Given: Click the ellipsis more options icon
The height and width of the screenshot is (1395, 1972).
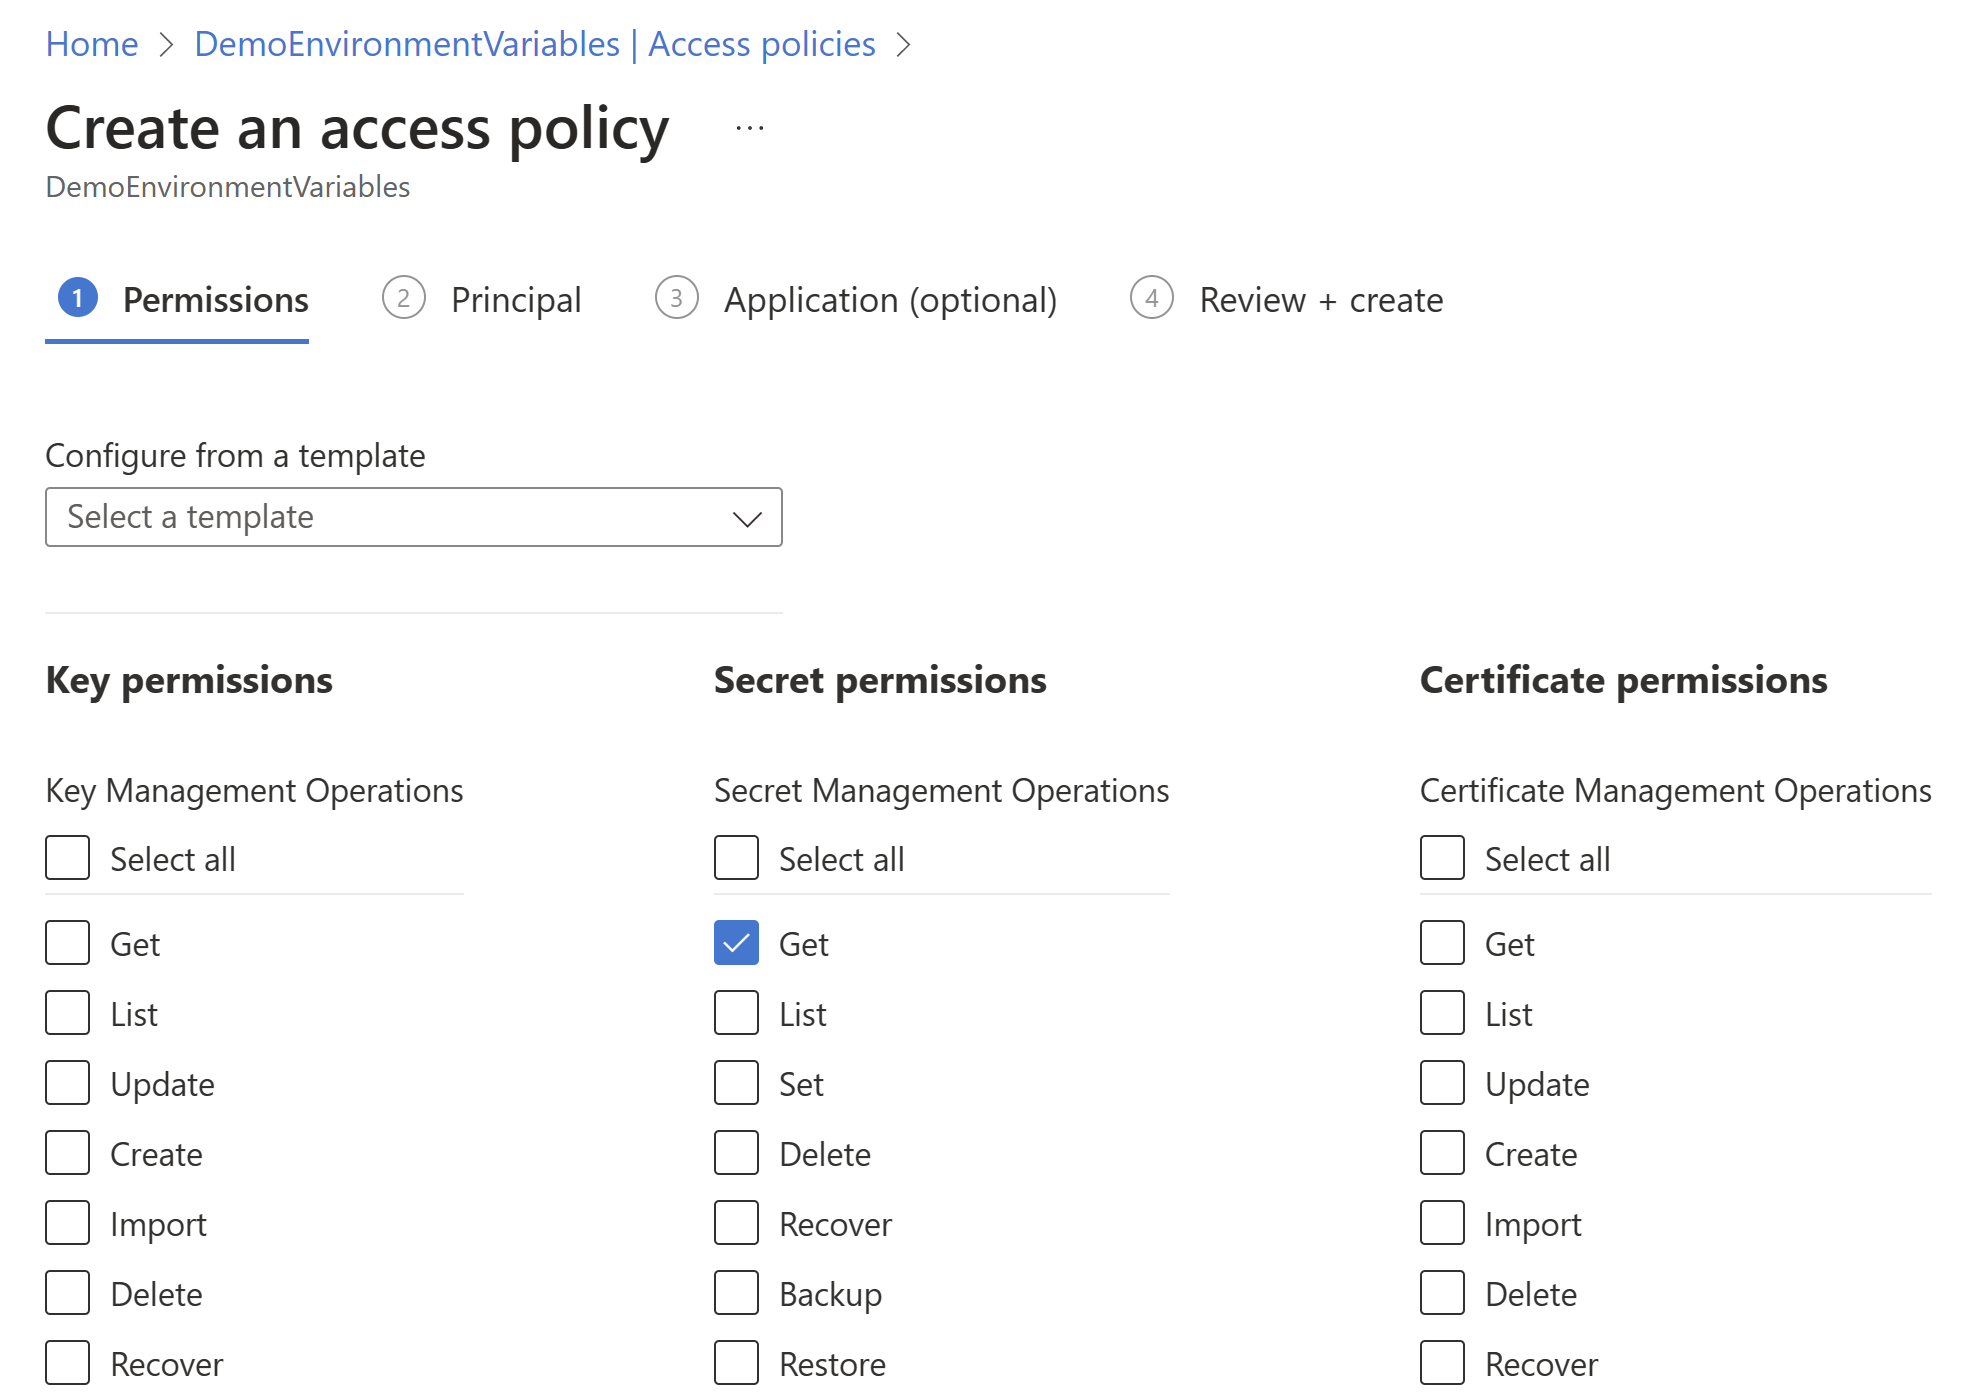Looking at the screenshot, I should 749,129.
